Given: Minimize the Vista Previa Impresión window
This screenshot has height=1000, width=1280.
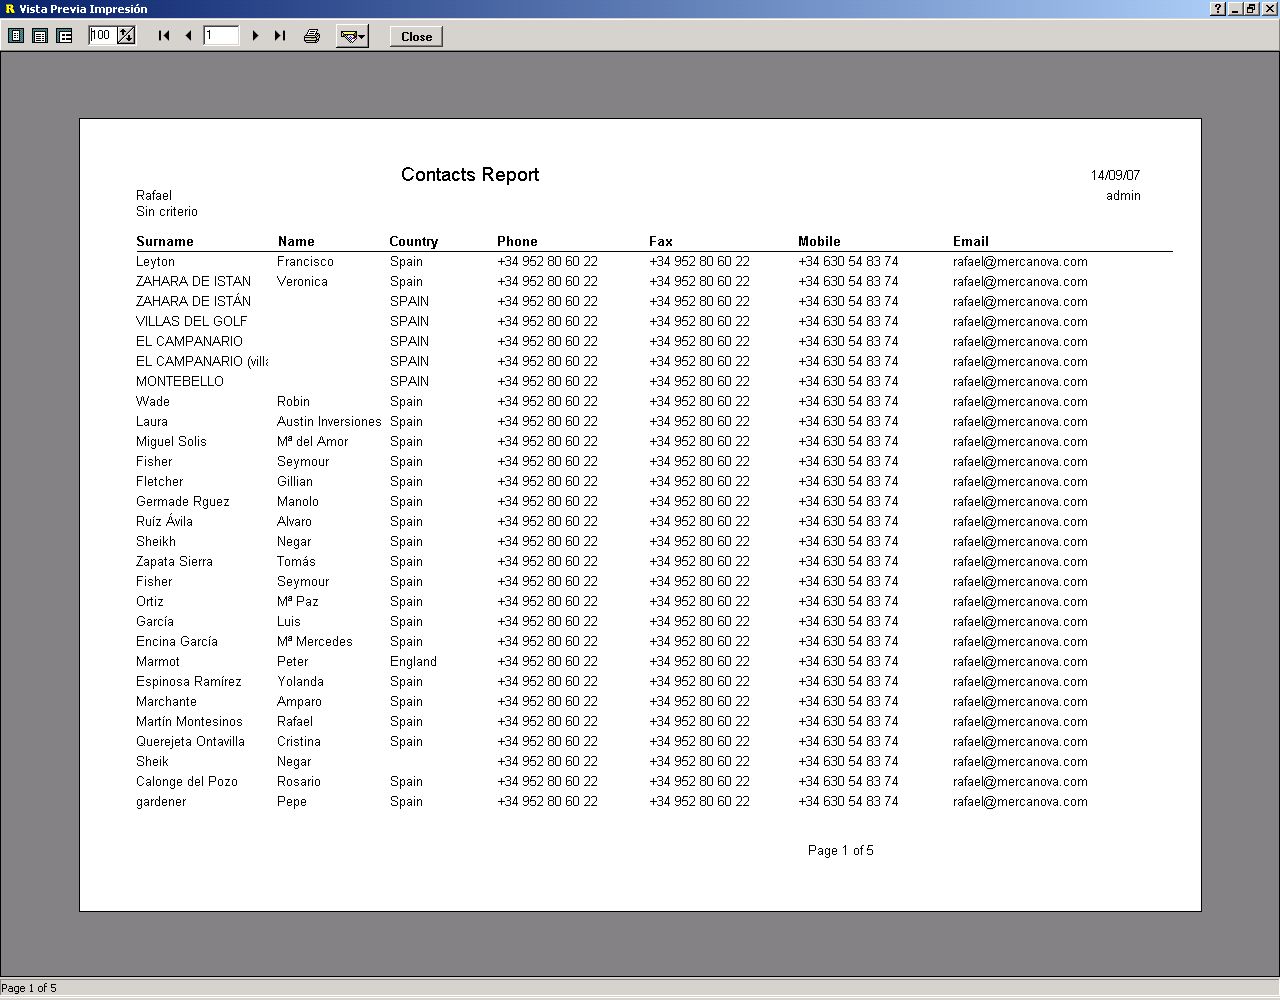Looking at the screenshot, I should [x=1236, y=9].
